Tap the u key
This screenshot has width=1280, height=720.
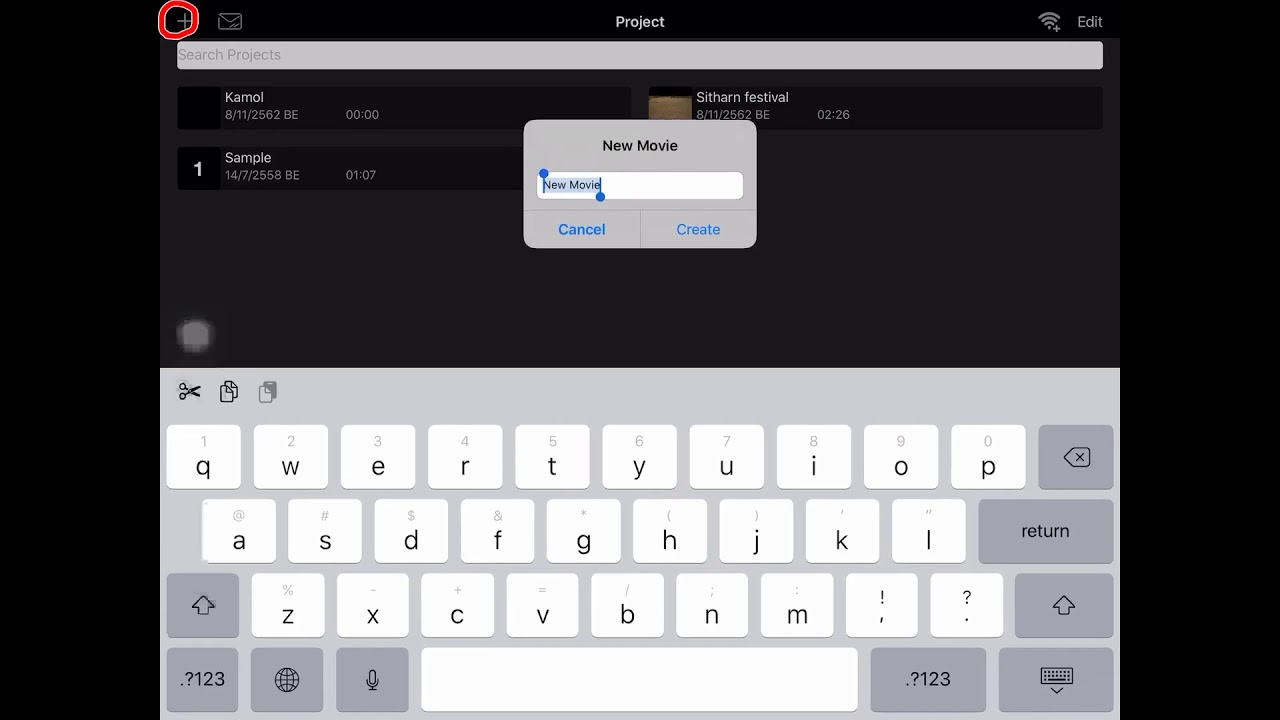coord(727,457)
